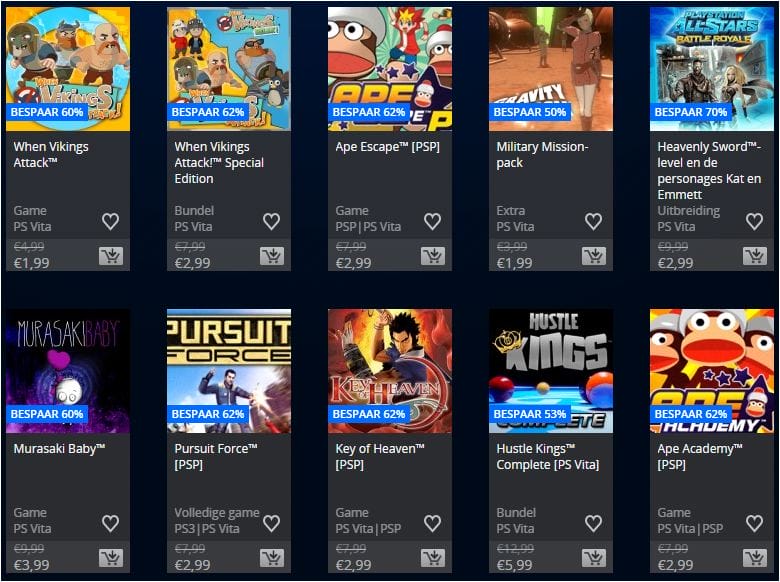780x582 pixels.
Task: Add Murasaki Baby to cart
Action: point(111,558)
